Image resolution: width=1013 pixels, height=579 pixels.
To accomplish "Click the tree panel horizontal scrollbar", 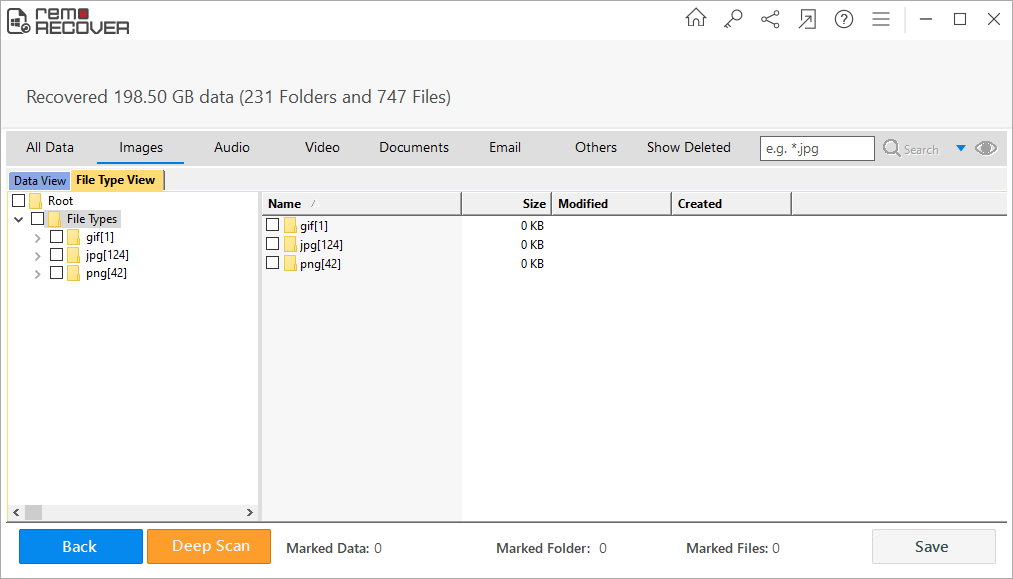I will coord(132,512).
